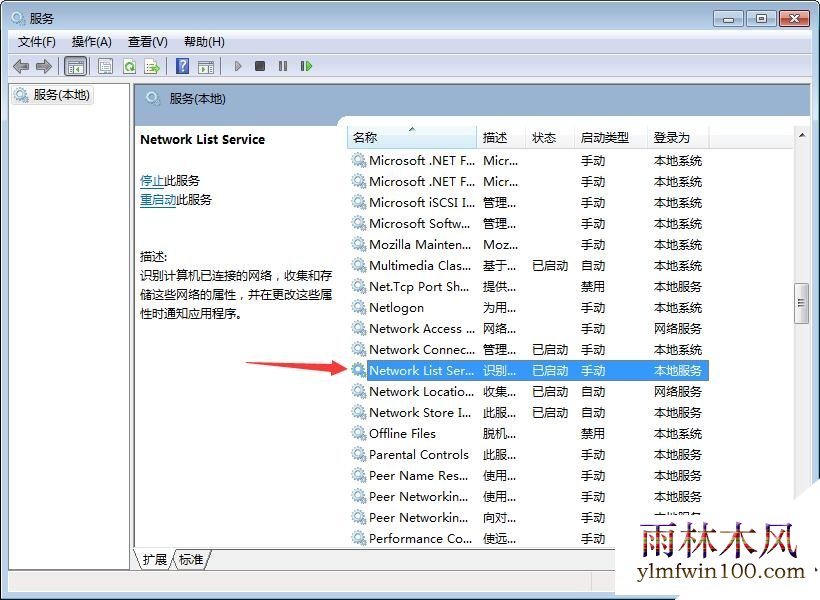Click the Start Service play icon
This screenshot has height=600, width=820.
pos(238,66)
